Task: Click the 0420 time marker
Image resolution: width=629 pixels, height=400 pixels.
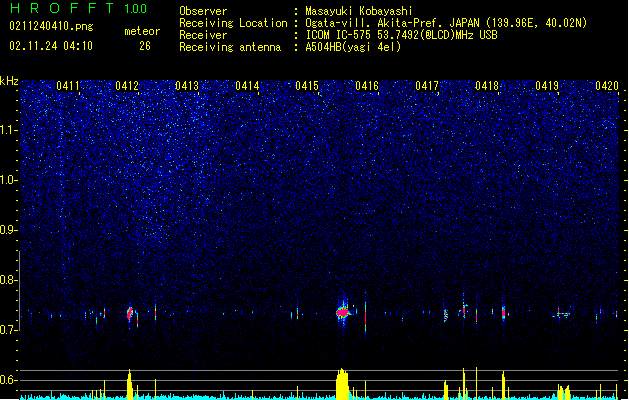Action: tap(607, 86)
